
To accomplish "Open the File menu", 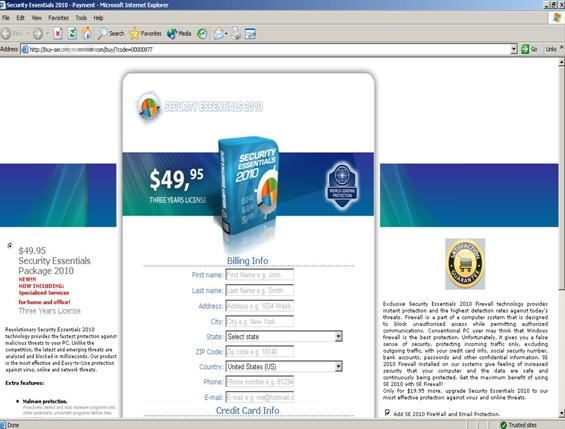I will [6, 18].
